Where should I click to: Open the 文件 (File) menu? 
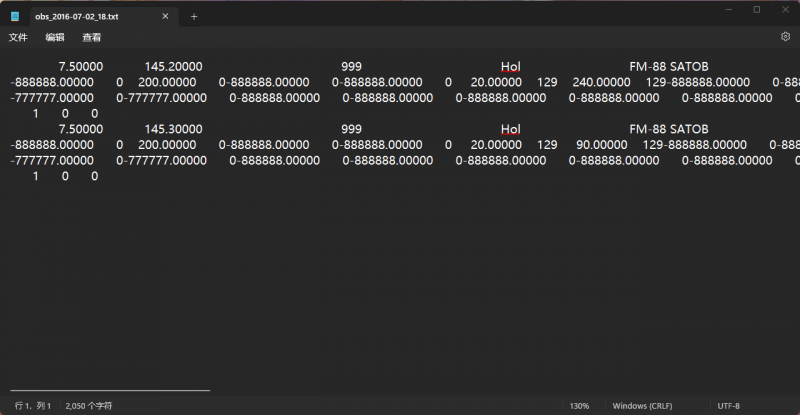tap(18, 37)
